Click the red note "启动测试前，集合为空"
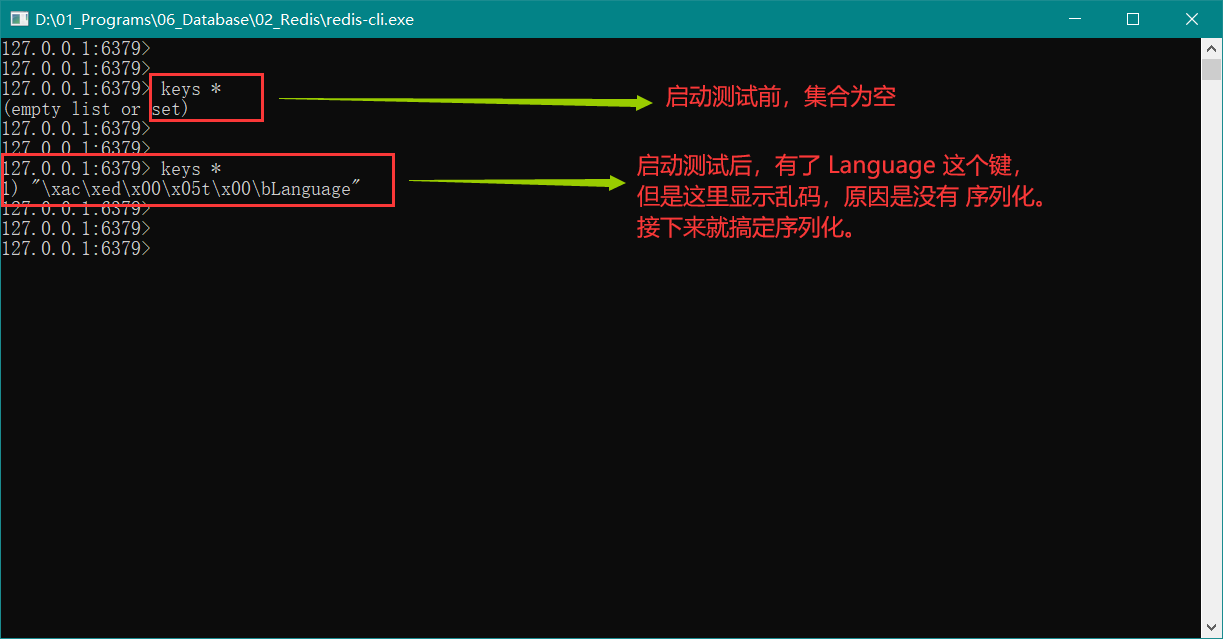 [x=780, y=97]
